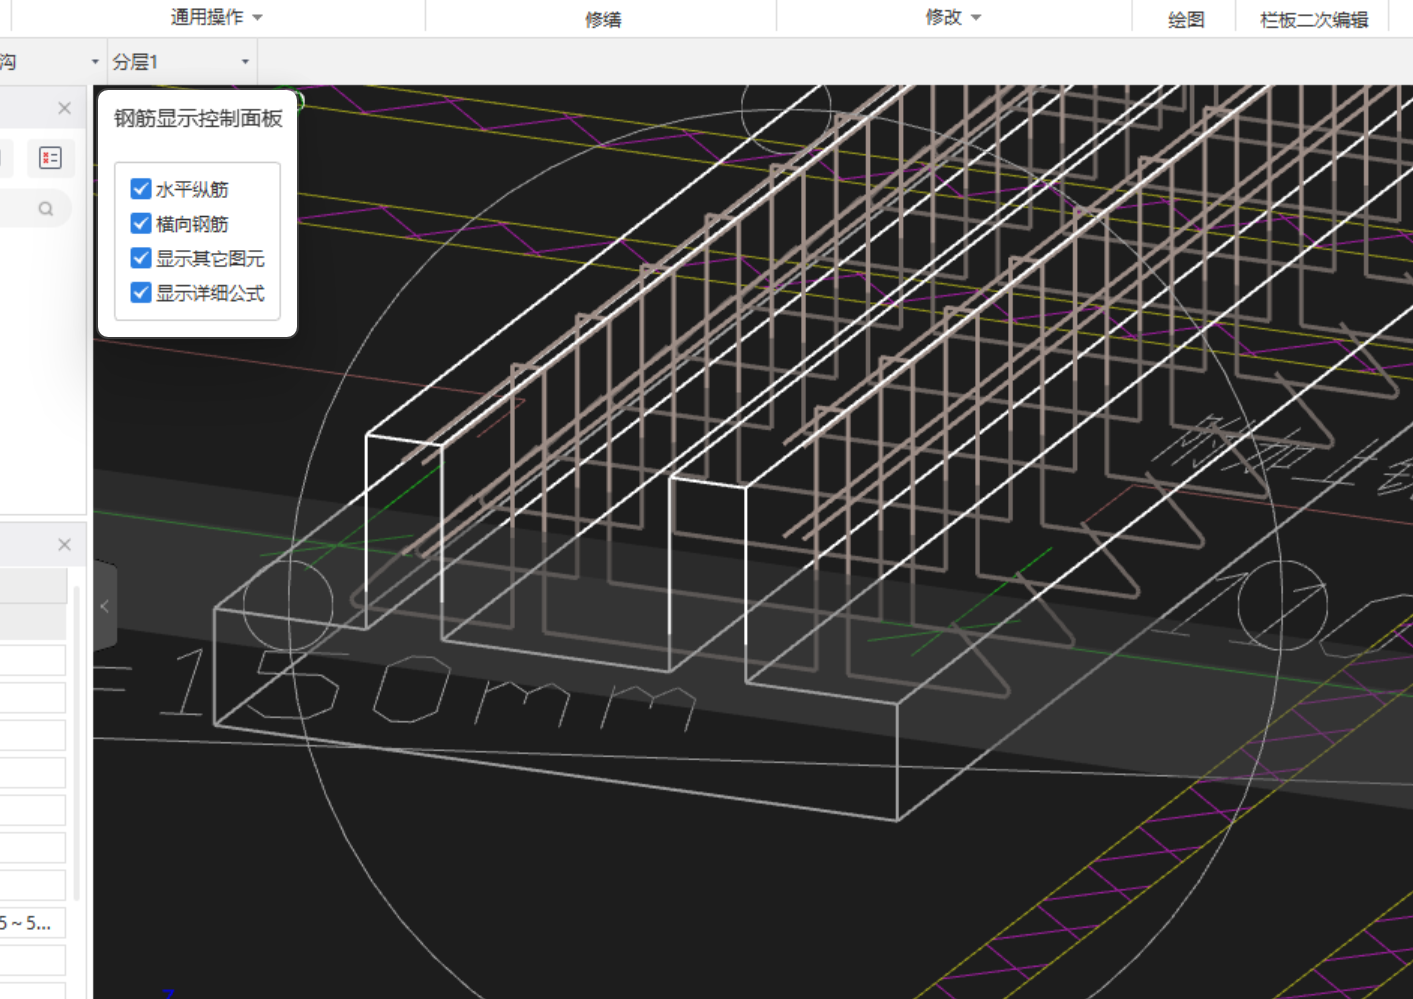The height and width of the screenshot is (999, 1413).
Task: Open the 通用操作 dropdown
Action: click(x=216, y=17)
